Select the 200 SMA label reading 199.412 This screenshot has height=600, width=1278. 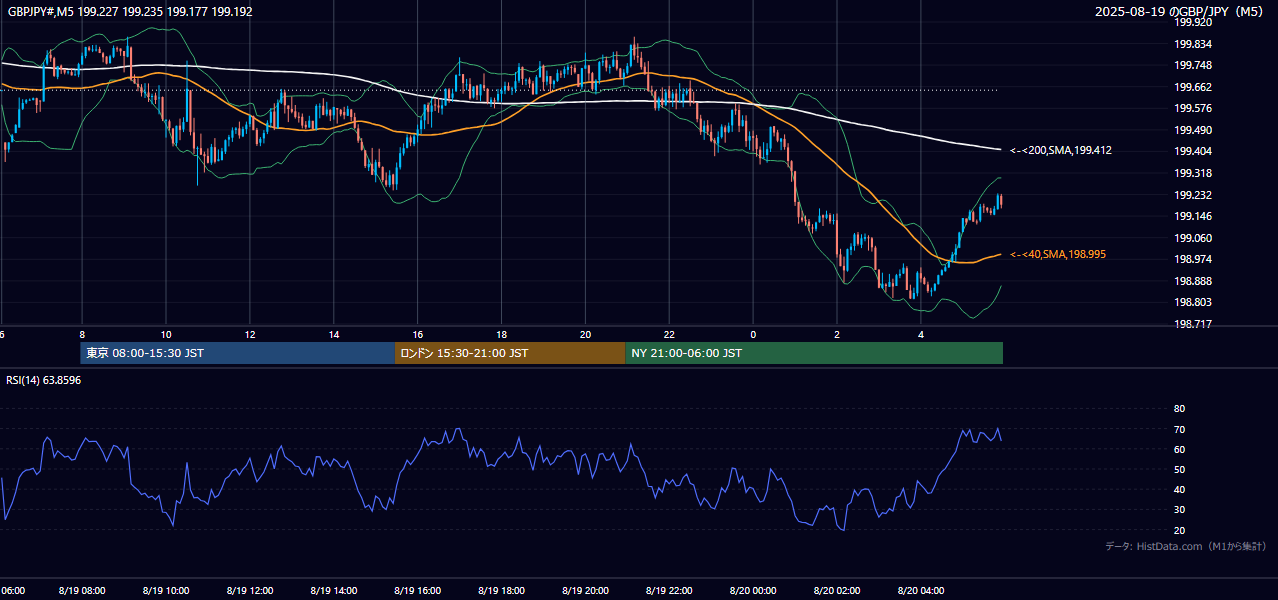[1061, 150]
